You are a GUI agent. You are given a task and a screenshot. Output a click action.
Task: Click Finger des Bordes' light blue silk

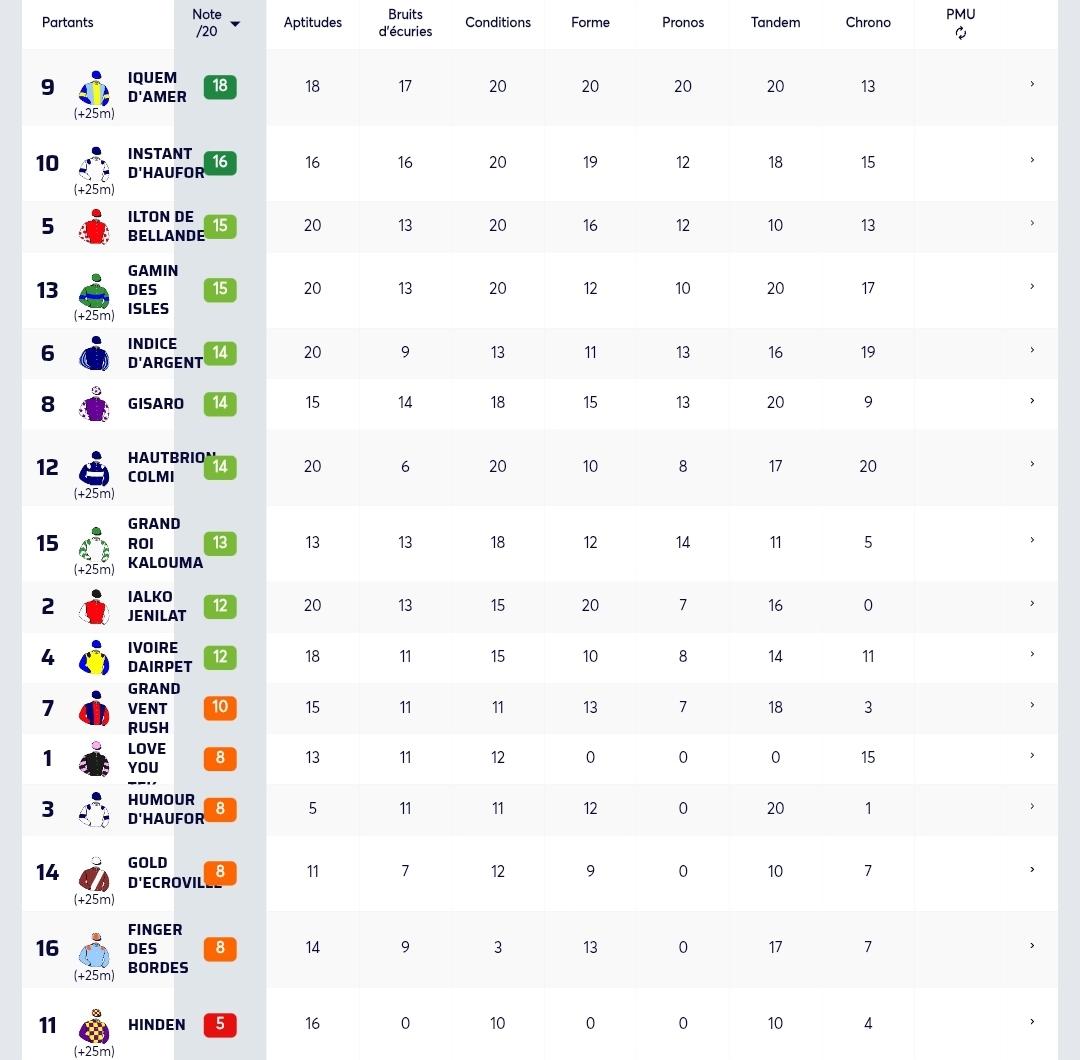(94, 950)
